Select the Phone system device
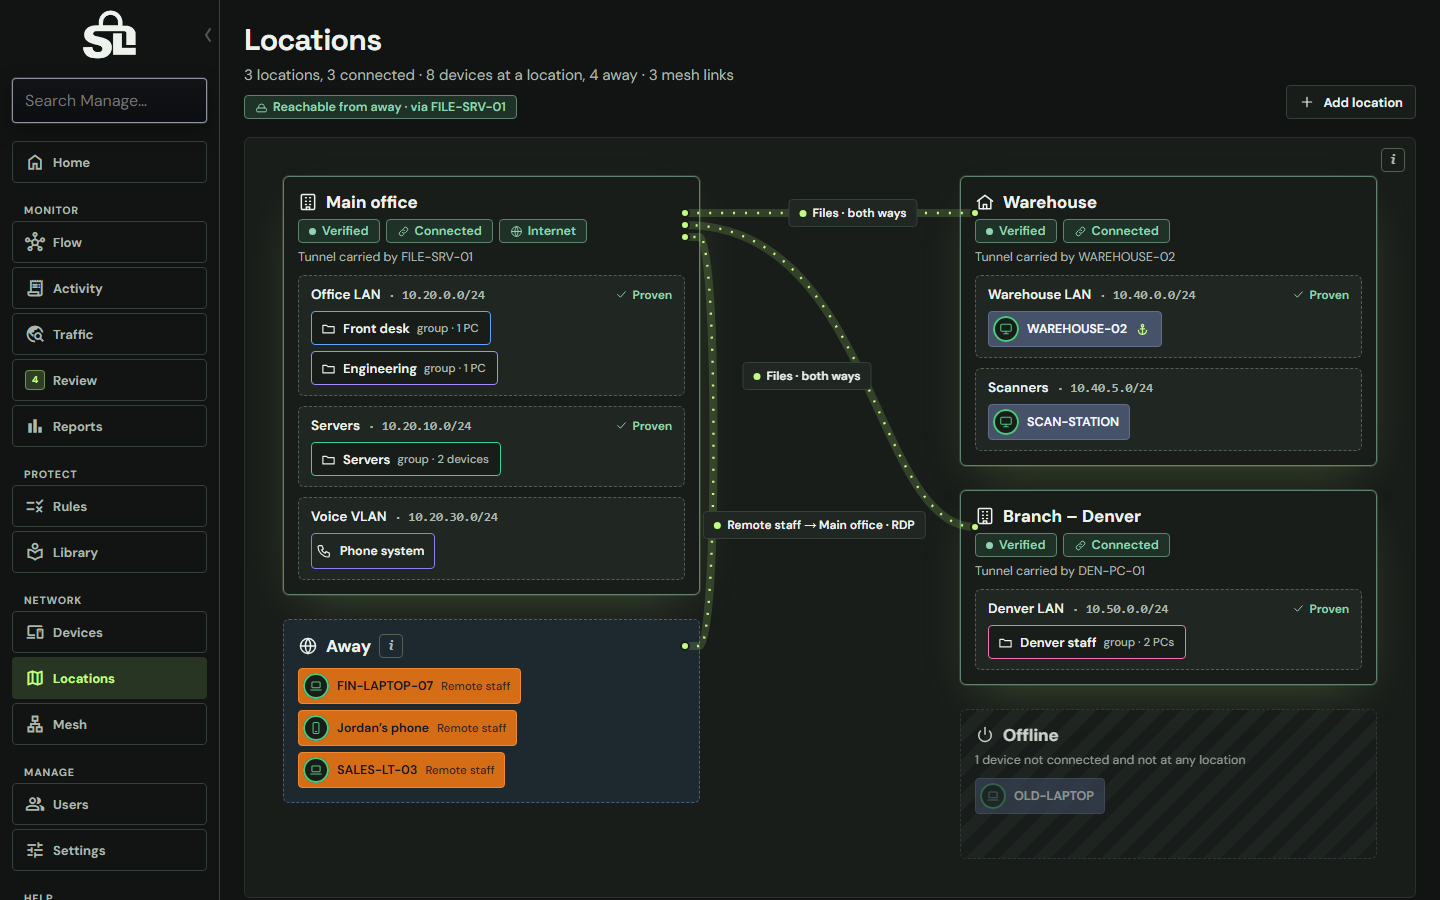Image resolution: width=1440 pixels, height=900 pixels. (373, 551)
